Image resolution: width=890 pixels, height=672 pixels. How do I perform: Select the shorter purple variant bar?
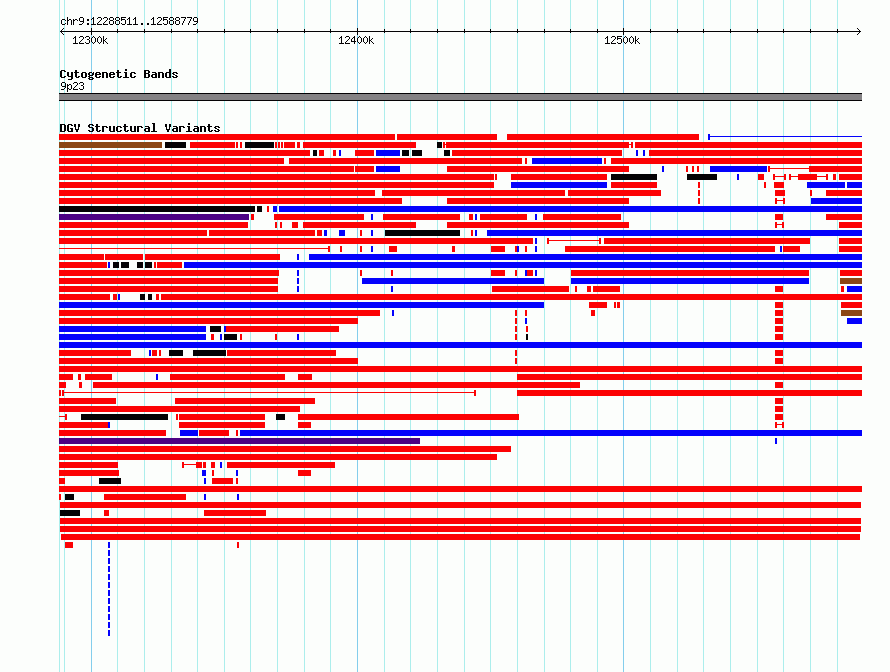tap(154, 217)
